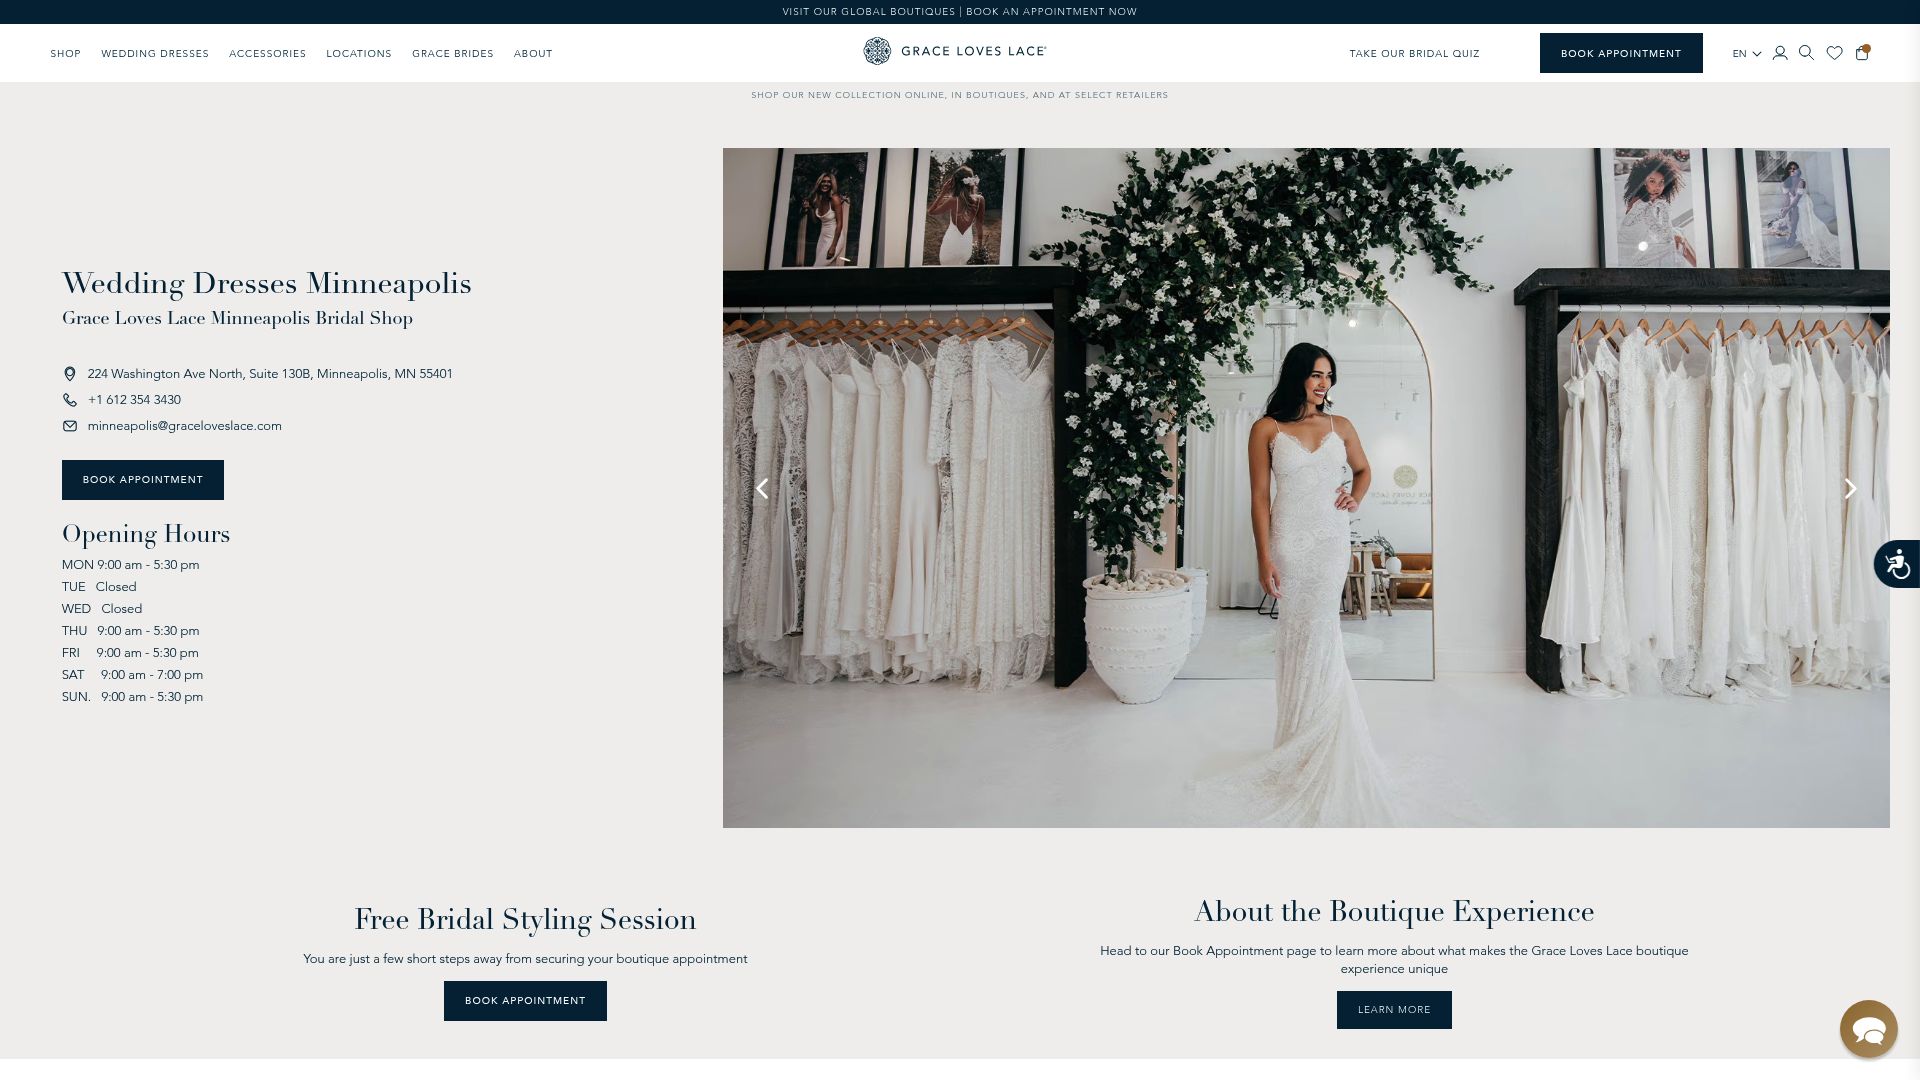Go to next boutique photo arrow
The height and width of the screenshot is (1080, 1920).
coord(1850,489)
